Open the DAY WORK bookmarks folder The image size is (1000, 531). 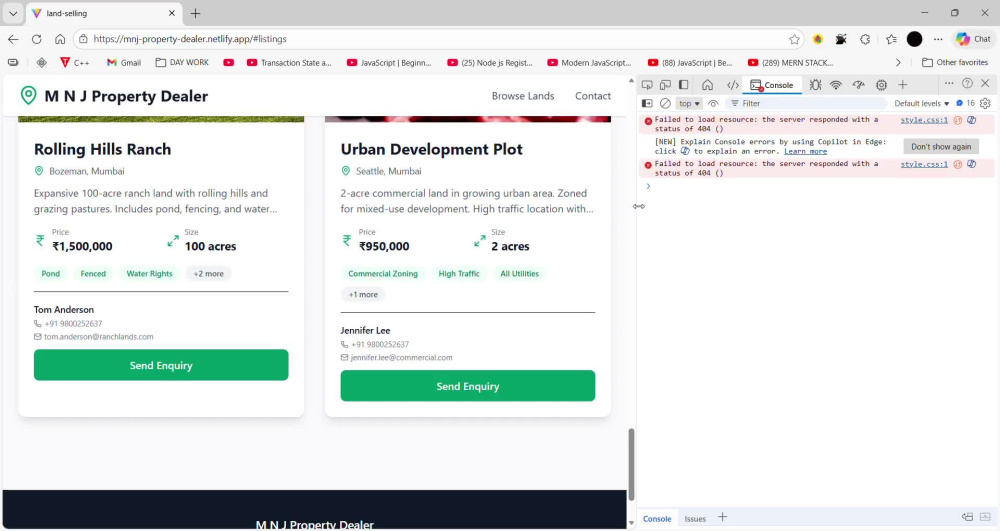point(182,62)
